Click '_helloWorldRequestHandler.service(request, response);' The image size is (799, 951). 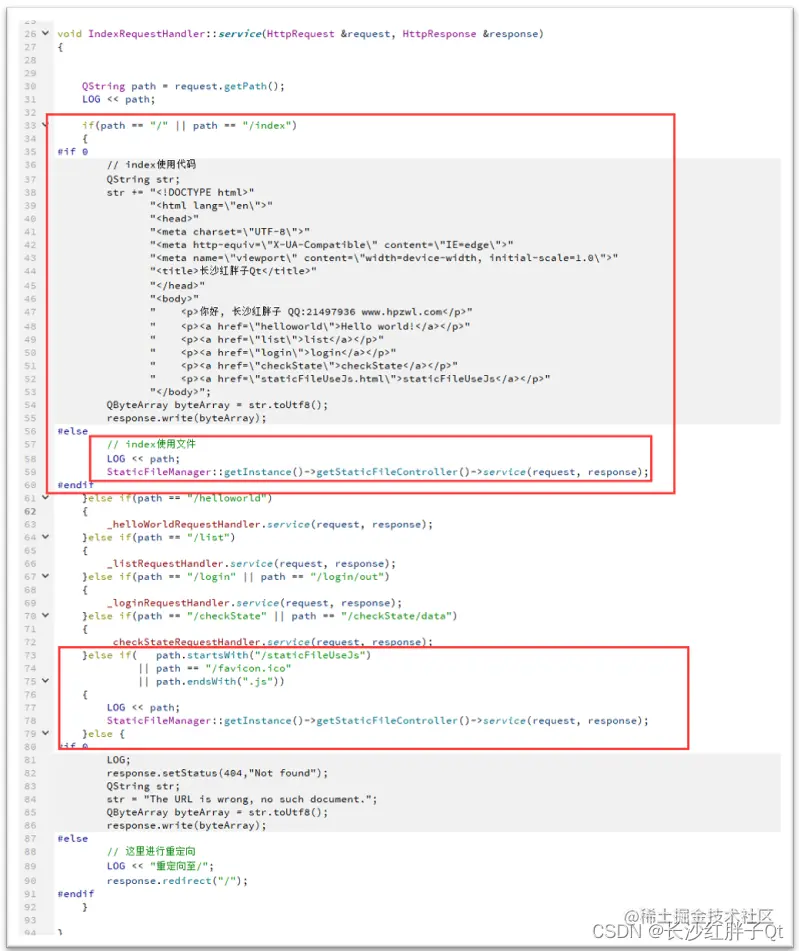coord(269,524)
